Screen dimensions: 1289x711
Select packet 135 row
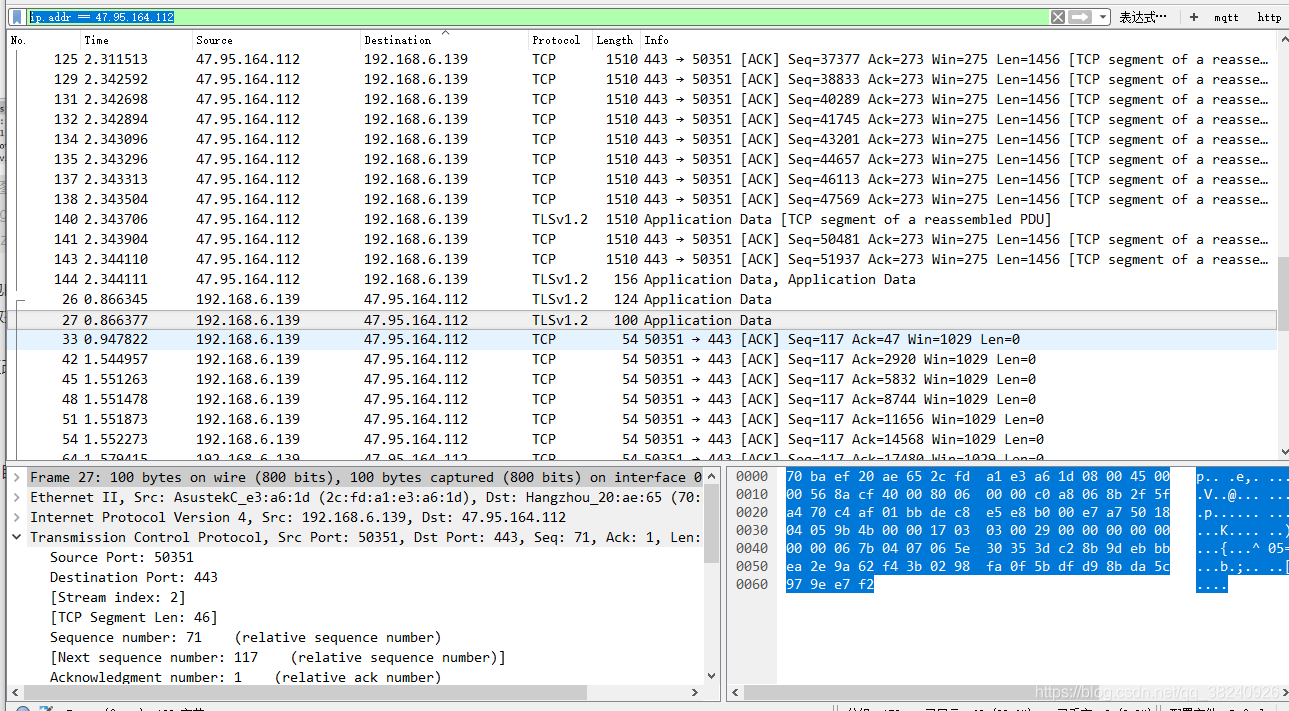tap(641, 159)
